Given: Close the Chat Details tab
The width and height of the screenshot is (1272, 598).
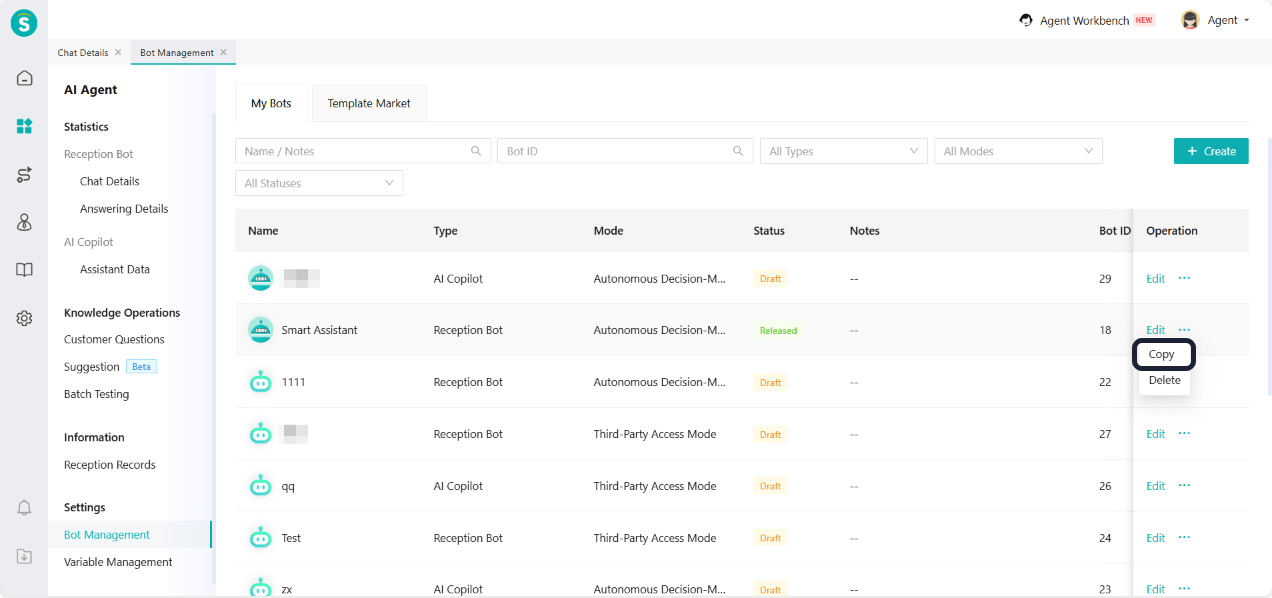Looking at the screenshot, I should pos(118,52).
